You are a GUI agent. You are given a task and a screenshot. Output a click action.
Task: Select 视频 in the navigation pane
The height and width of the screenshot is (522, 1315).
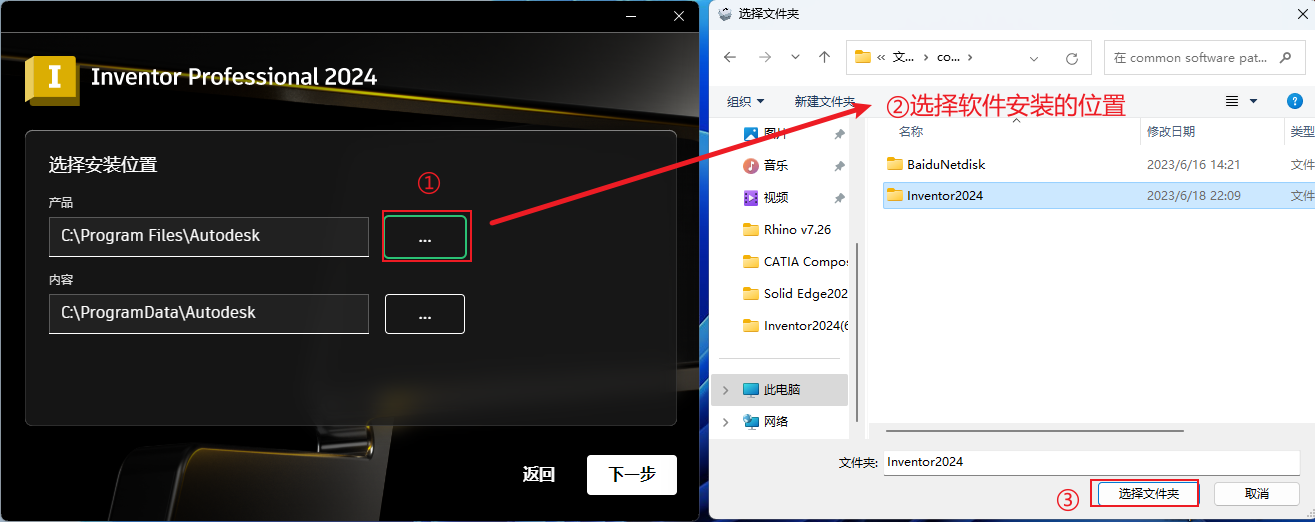point(776,197)
